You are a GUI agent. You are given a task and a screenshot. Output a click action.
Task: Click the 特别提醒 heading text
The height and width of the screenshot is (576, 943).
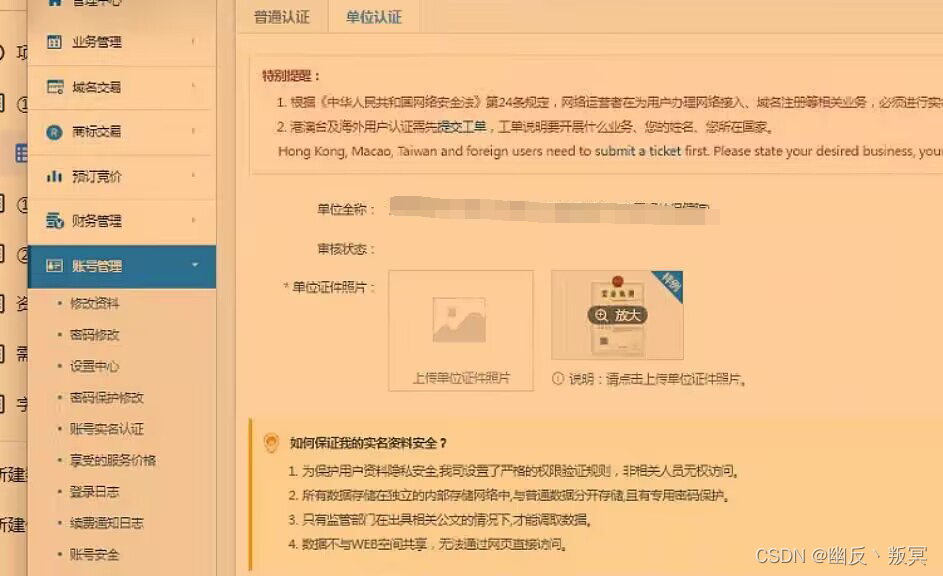click(291, 76)
